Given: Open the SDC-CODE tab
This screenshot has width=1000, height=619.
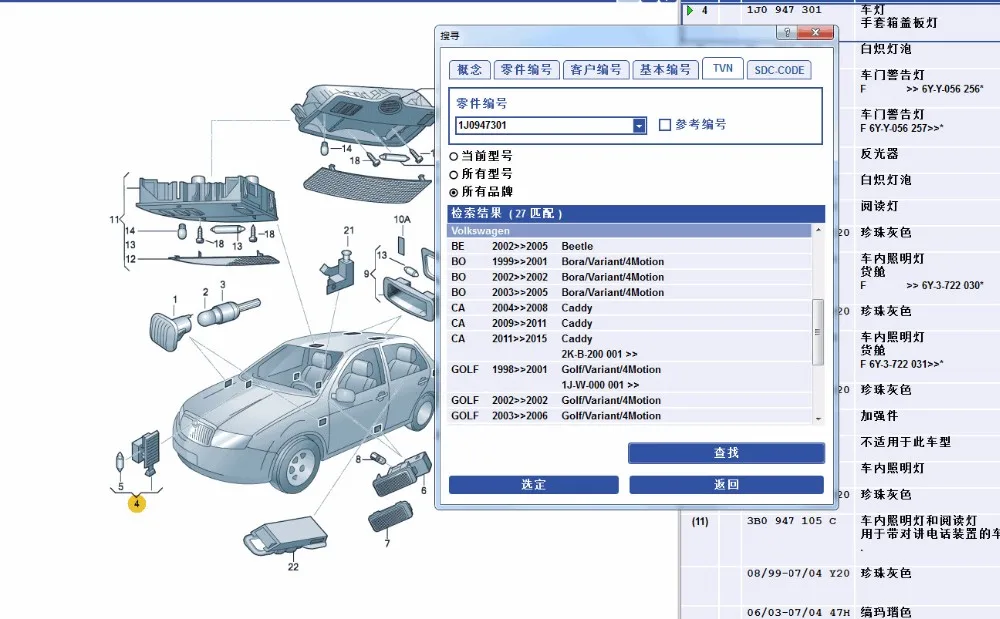Looking at the screenshot, I should pyautogui.click(x=779, y=70).
